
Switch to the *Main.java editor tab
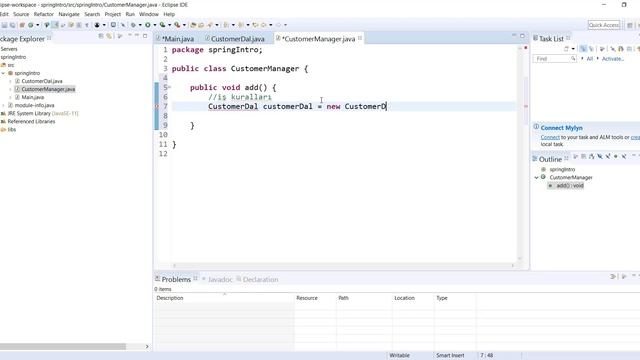click(x=176, y=39)
